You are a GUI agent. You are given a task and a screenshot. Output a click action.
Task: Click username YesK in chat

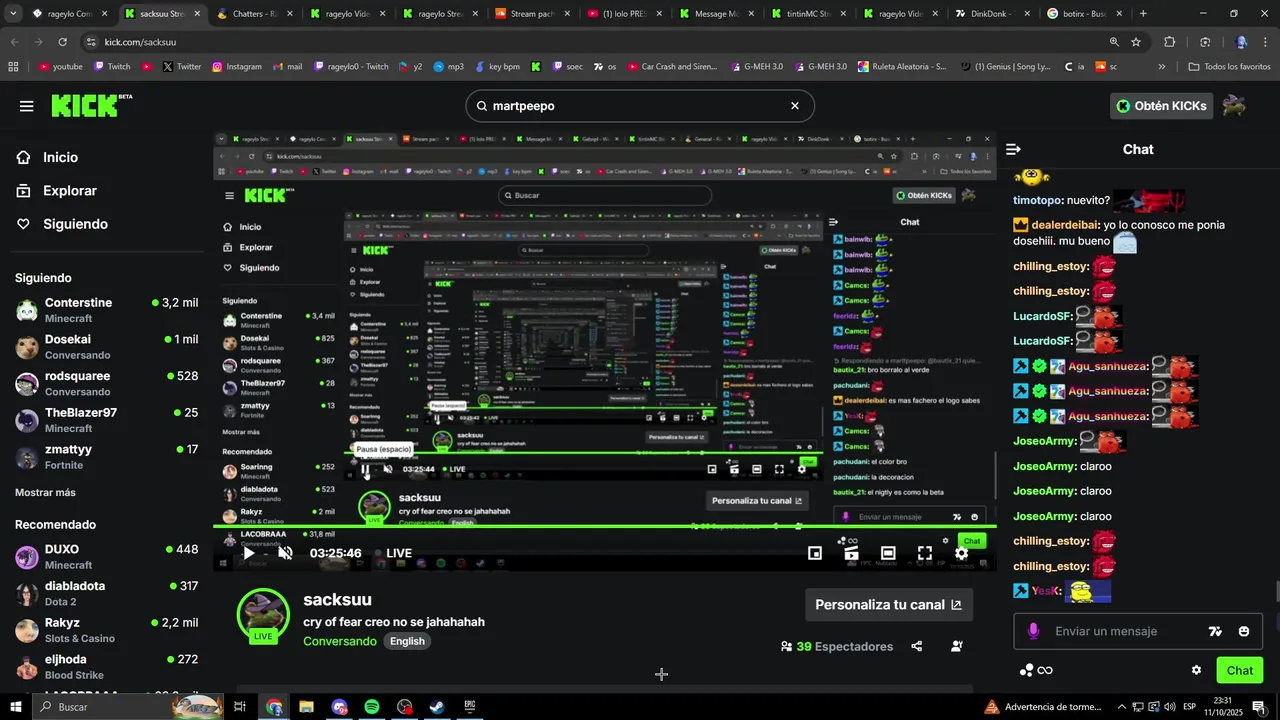(x=1046, y=591)
